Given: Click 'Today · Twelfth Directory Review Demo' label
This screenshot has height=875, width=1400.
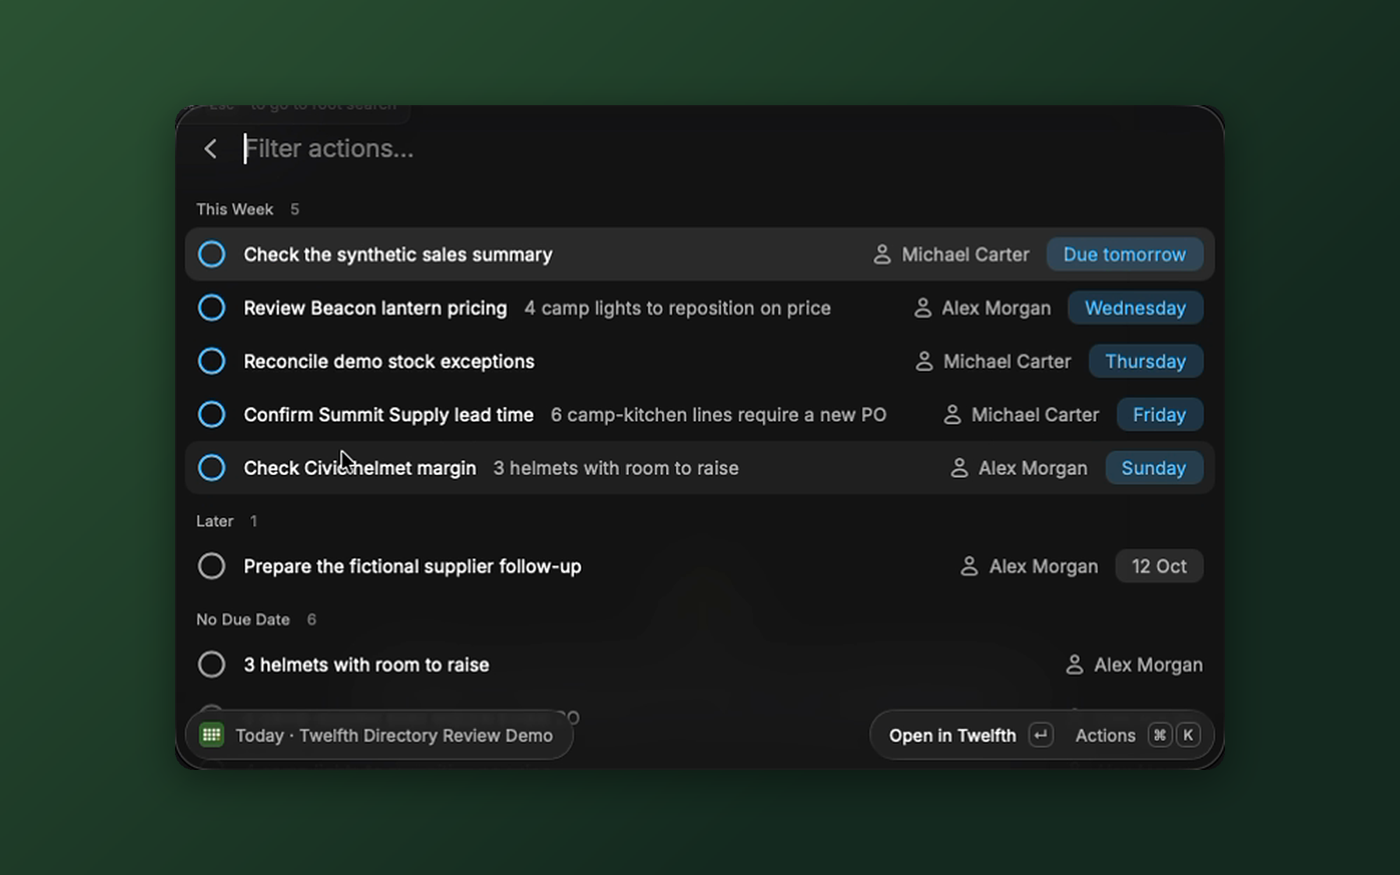Looking at the screenshot, I should [394, 735].
